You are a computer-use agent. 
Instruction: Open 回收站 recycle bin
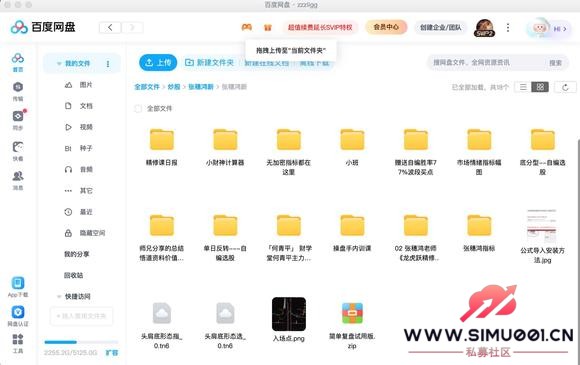[x=73, y=276]
